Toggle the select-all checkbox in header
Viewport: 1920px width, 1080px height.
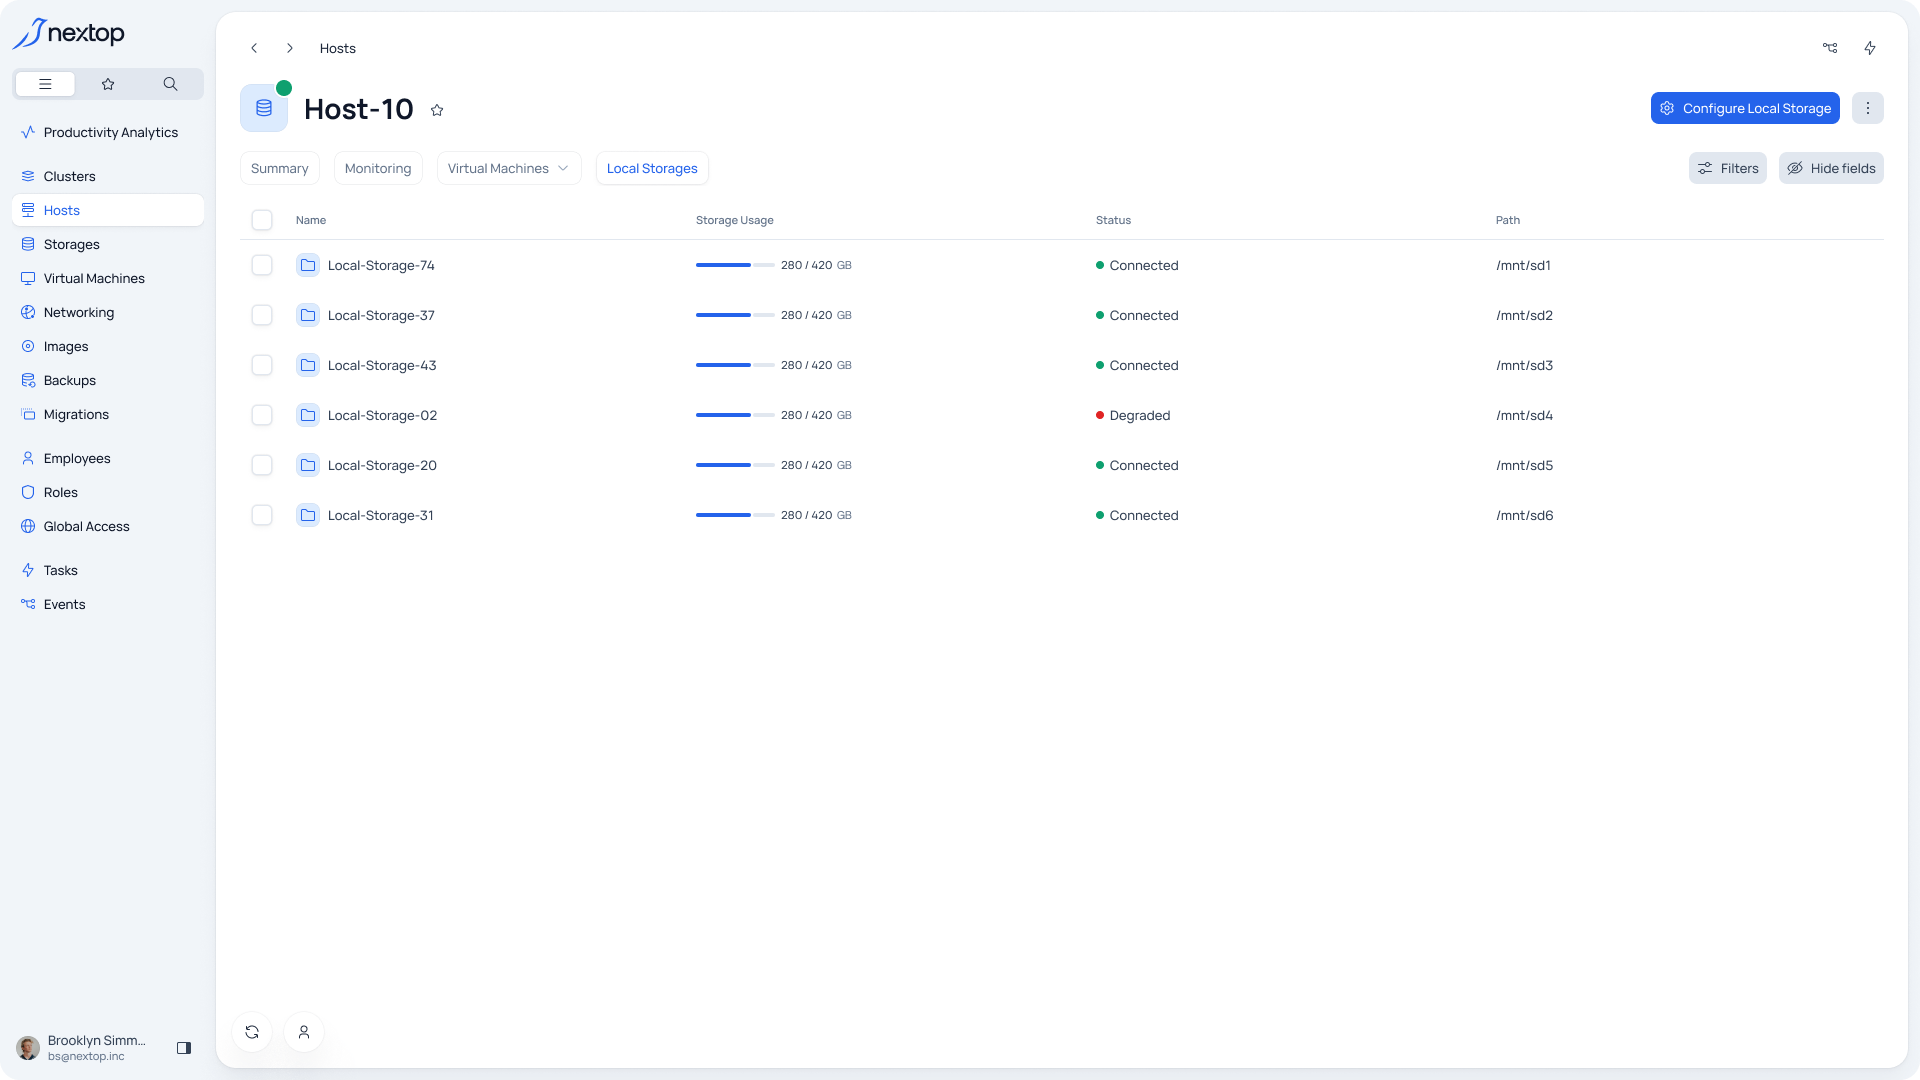[262, 220]
